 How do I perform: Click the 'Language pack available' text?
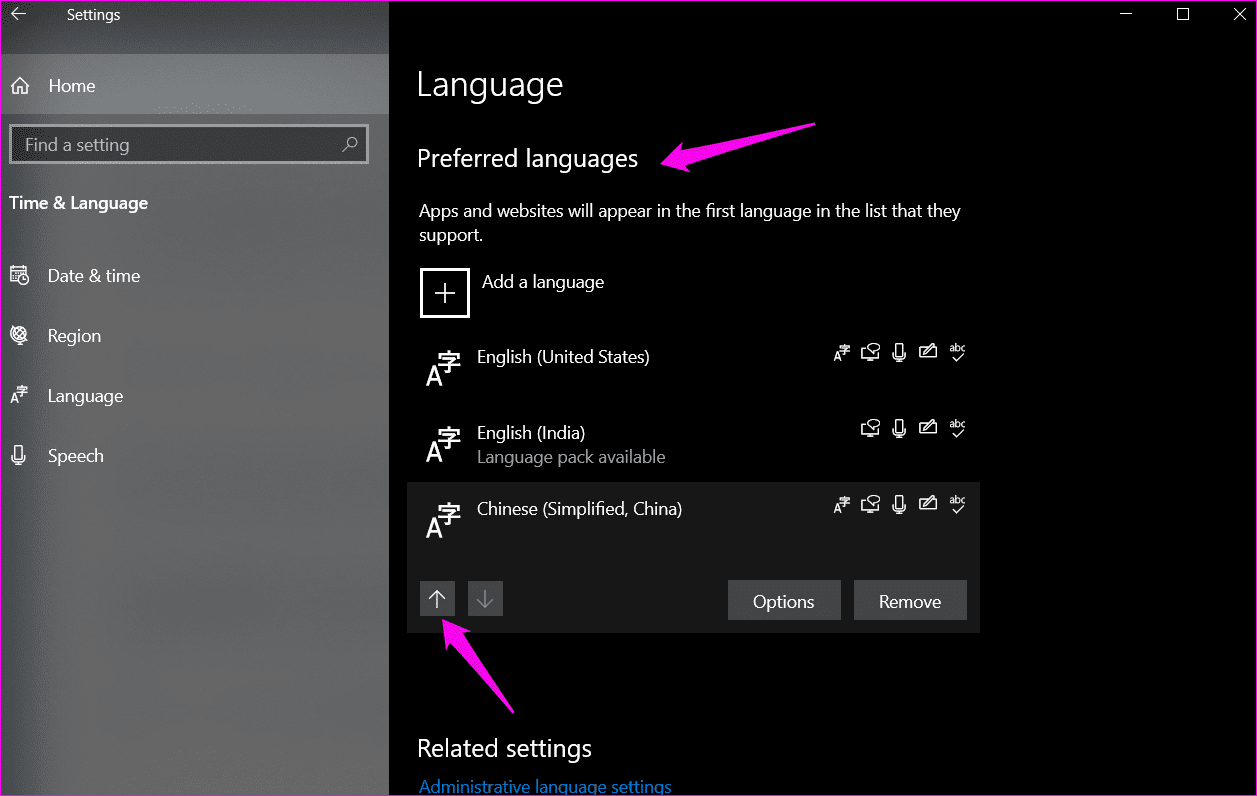pos(571,457)
